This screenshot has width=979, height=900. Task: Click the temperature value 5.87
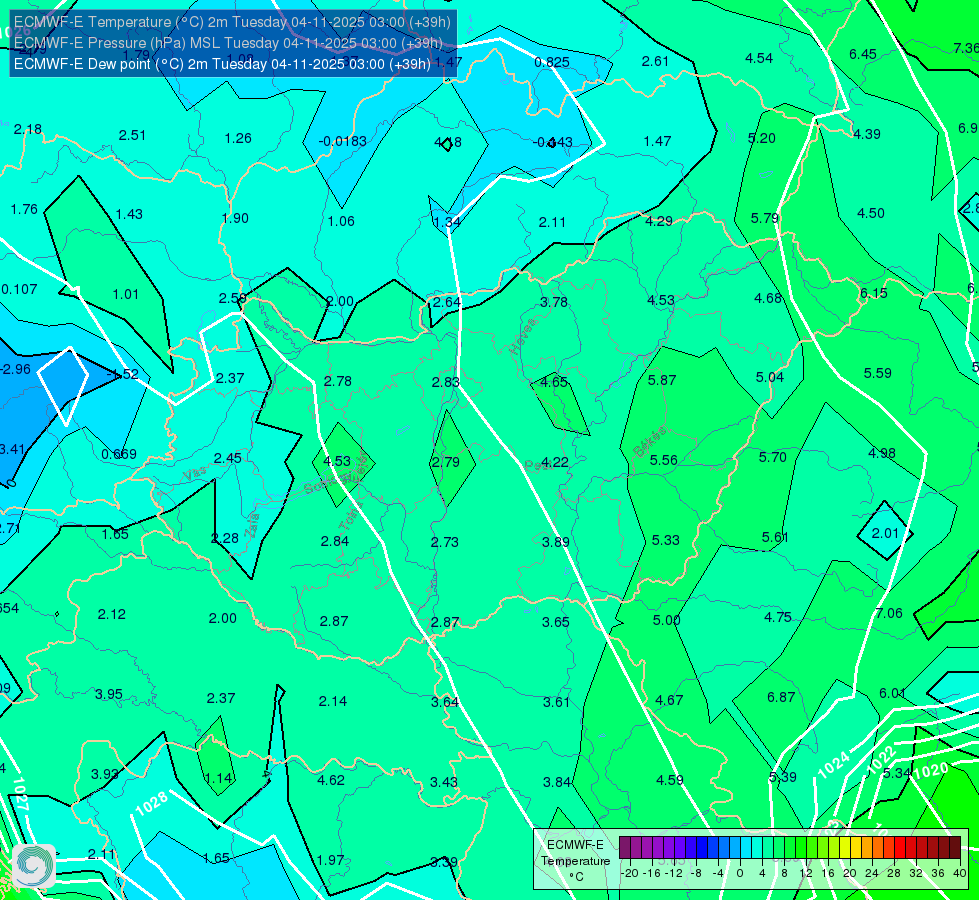coord(662,380)
